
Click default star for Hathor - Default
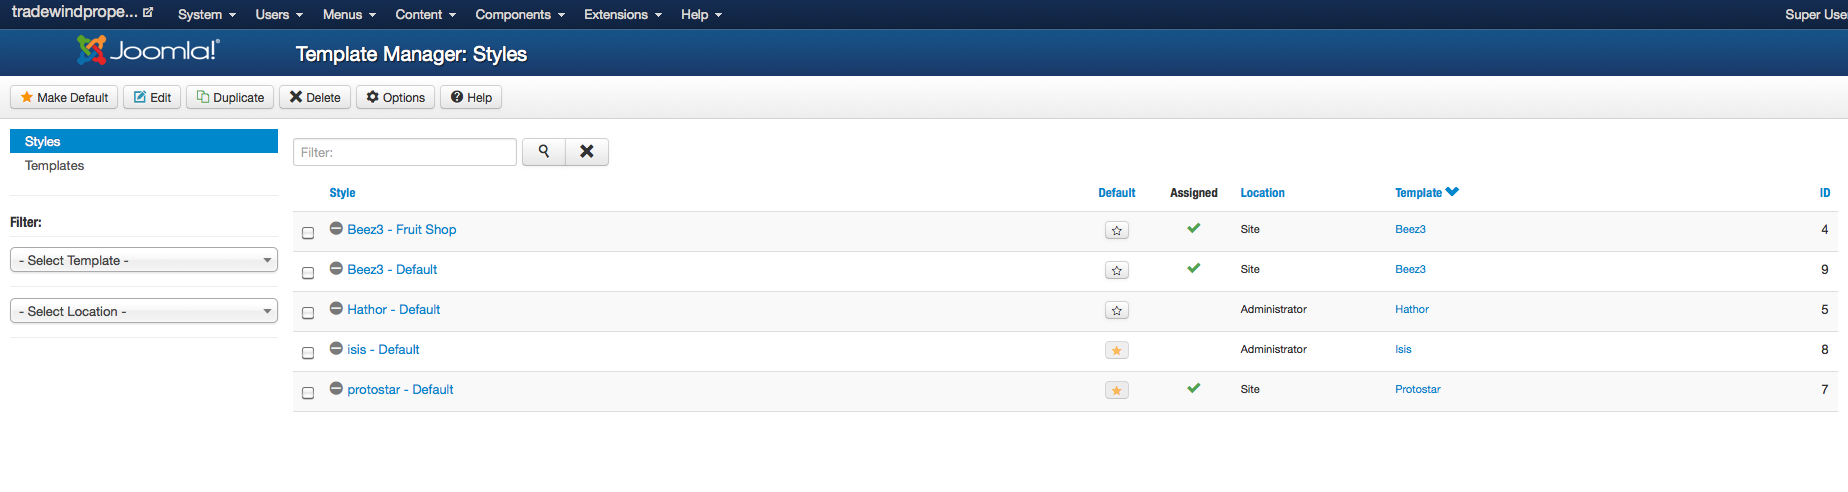click(x=1117, y=310)
